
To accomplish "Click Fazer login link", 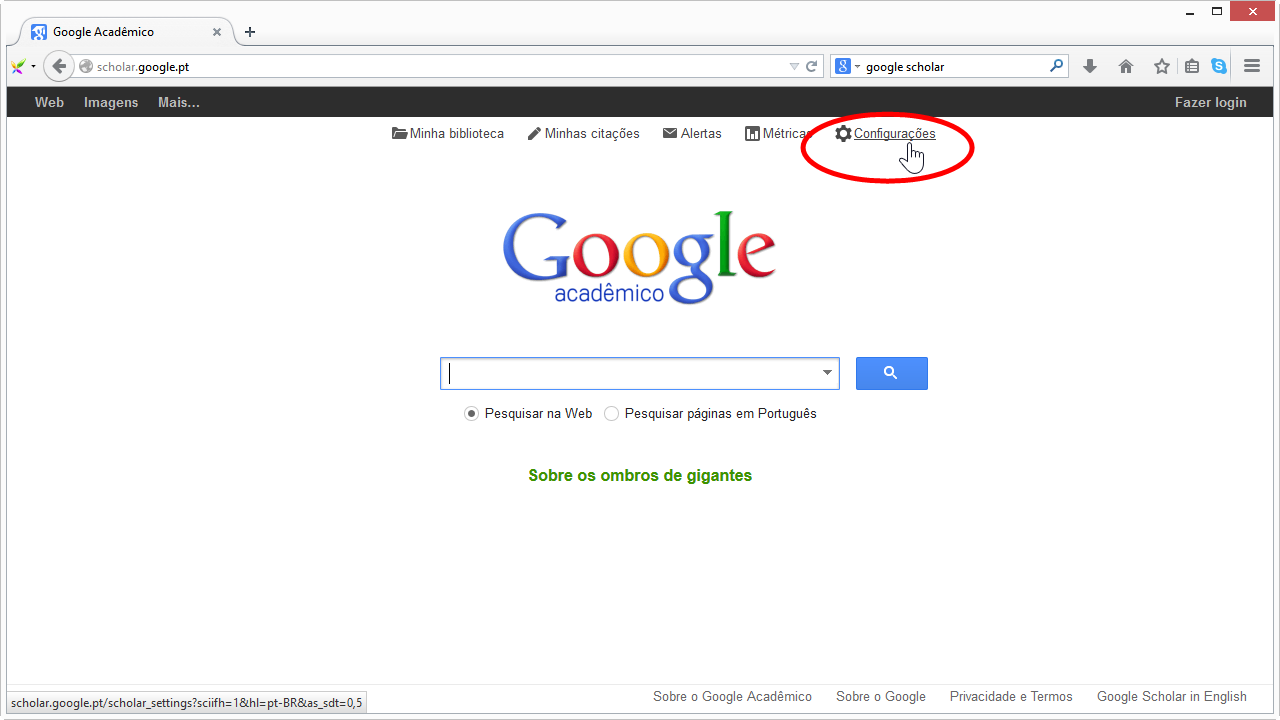I will tap(1211, 102).
